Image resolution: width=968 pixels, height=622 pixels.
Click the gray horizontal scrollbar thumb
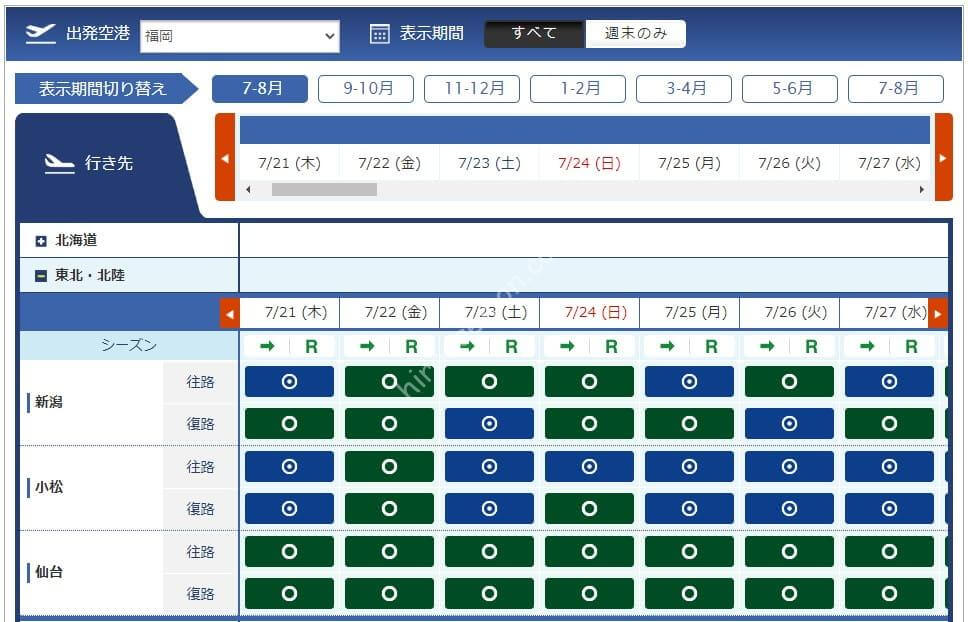(324, 189)
